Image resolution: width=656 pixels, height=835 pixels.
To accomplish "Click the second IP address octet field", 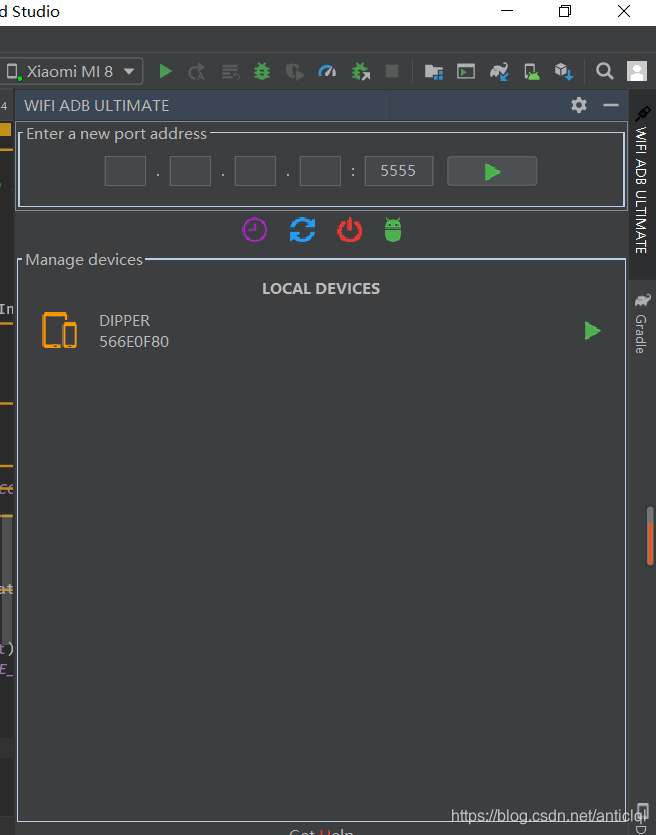I will click(x=190, y=171).
